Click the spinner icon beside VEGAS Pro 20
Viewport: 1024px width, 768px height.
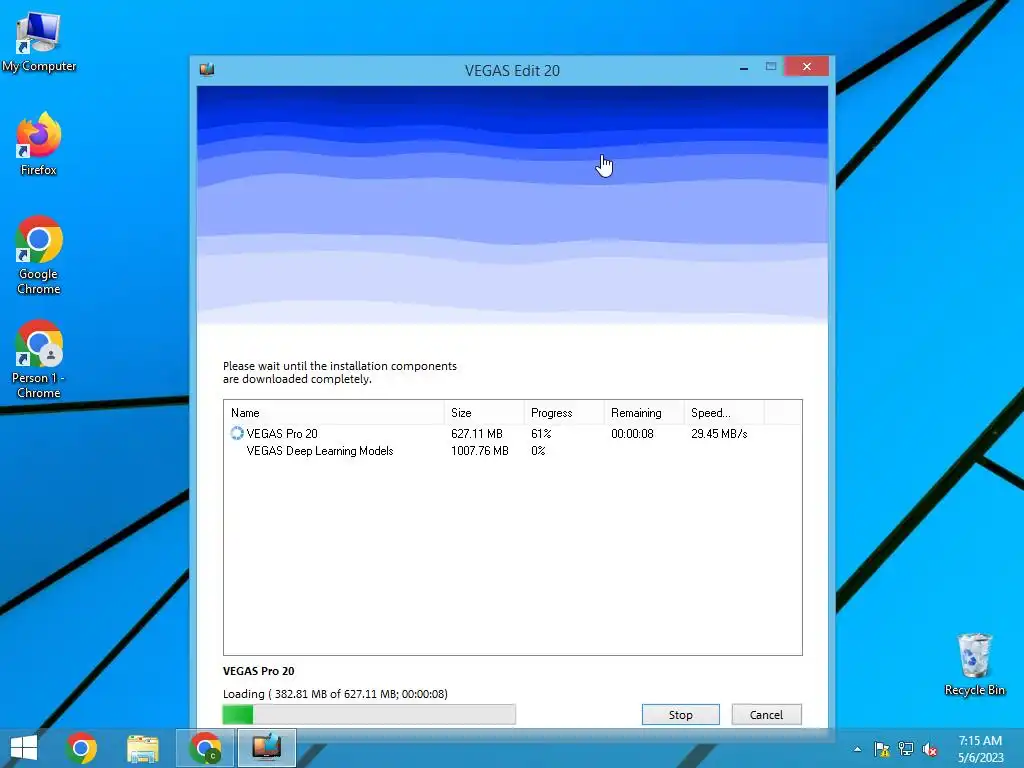click(x=236, y=433)
